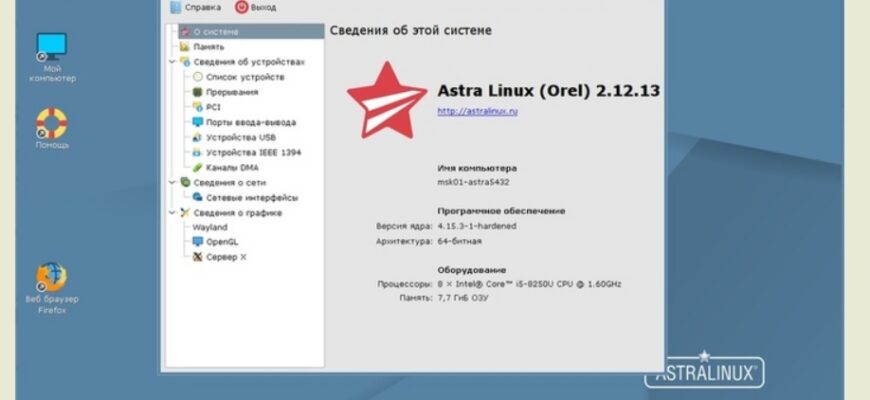The image size is (870, 400).
Task: Collapse the Сведения об устройствах branch
Action: [172, 62]
